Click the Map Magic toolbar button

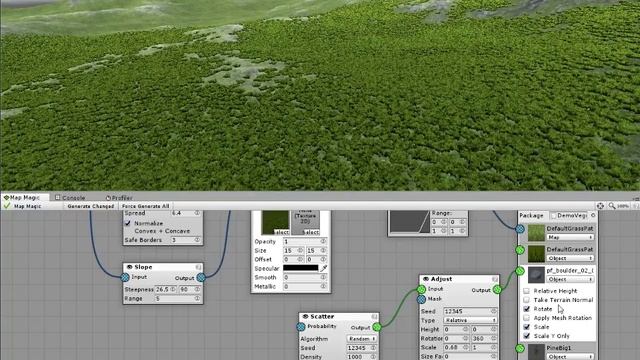coord(28,206)
